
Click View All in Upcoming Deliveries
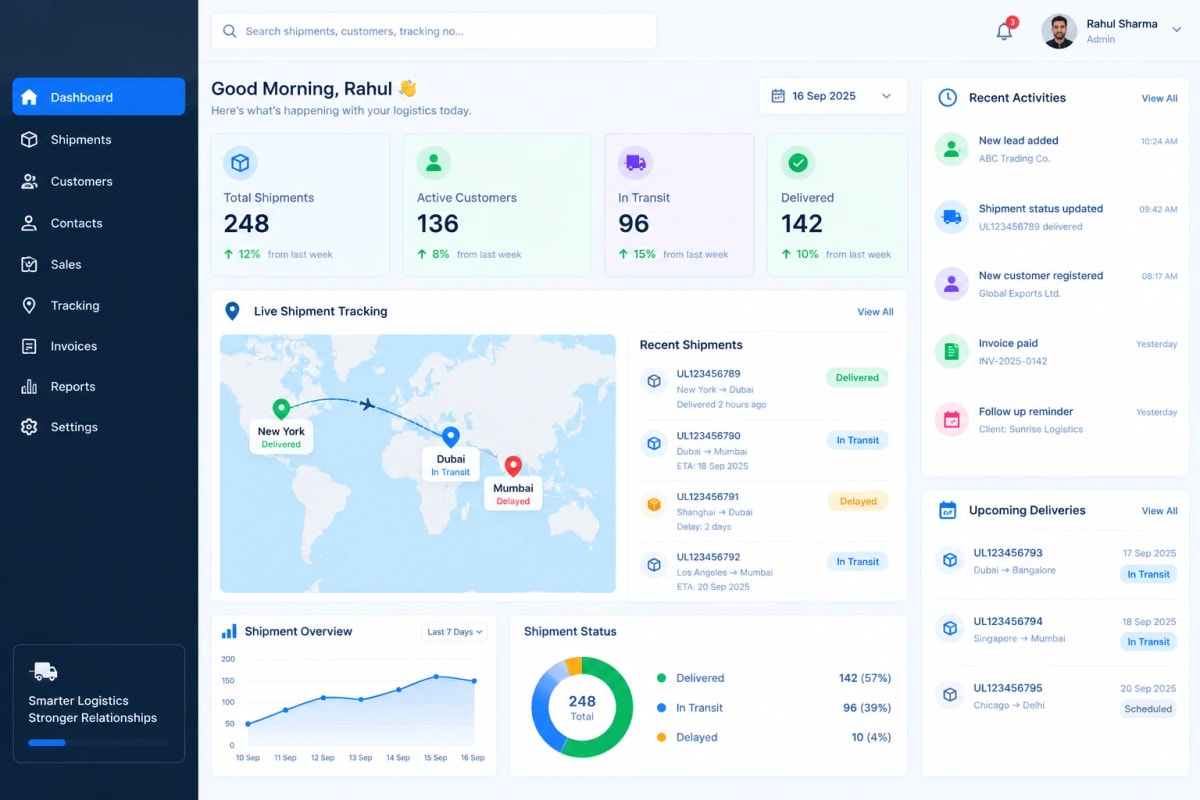pos(1160,511)
